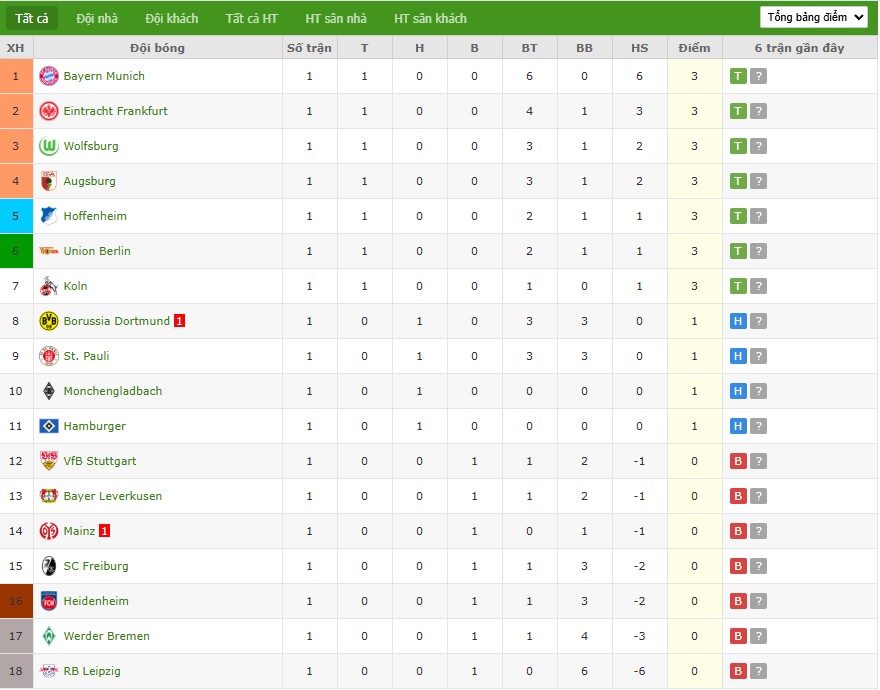Click the Werder Bremen club logo
Screen dimensions: 880x690
click(x=49, y=636)
